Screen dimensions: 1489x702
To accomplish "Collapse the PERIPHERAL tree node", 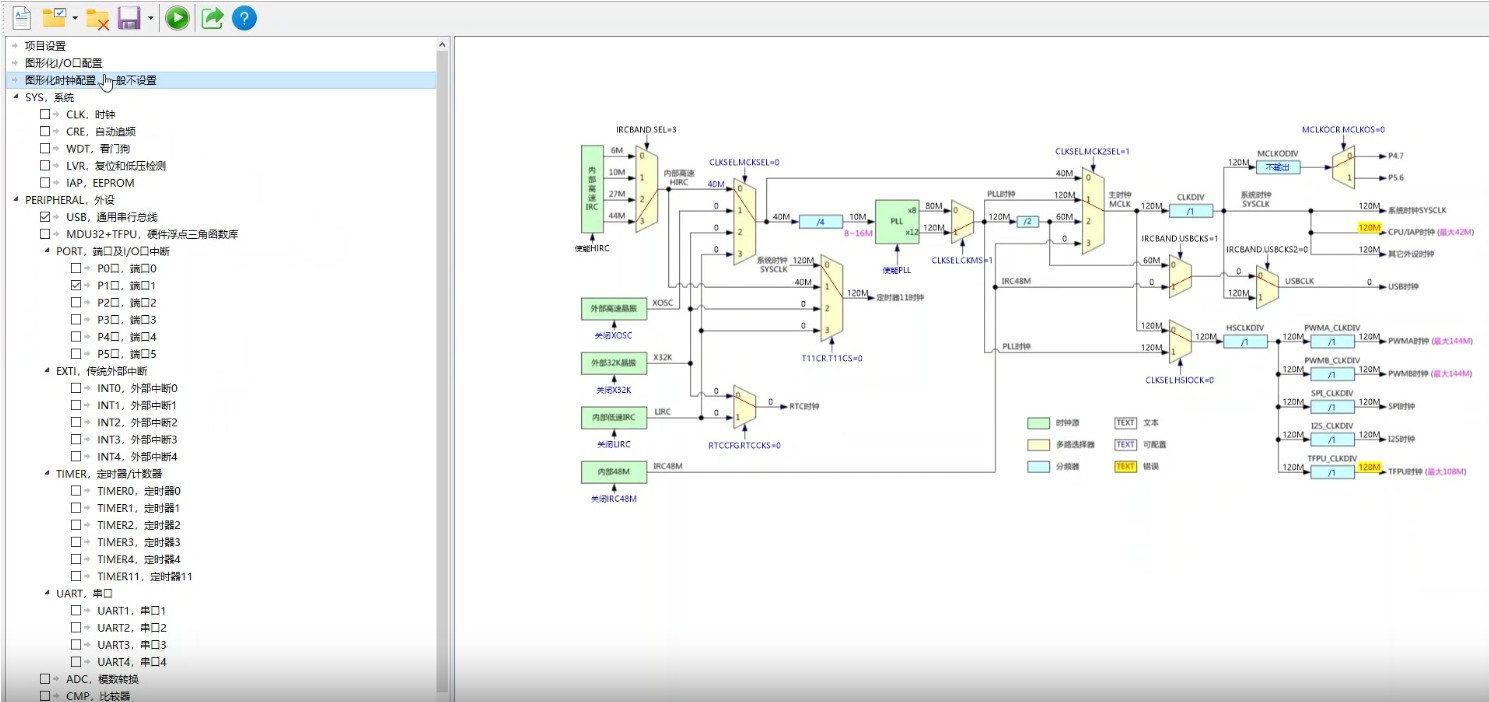I will (x=15, y=200).
